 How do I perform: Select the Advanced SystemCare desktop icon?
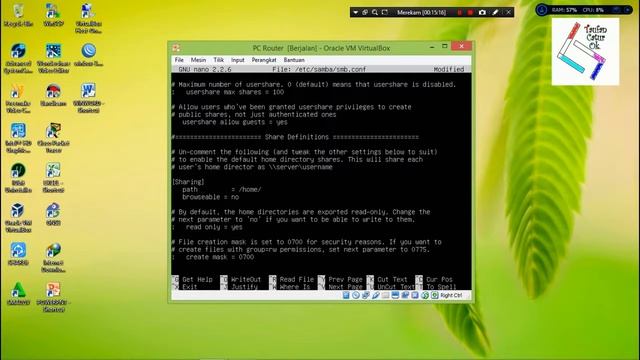tap(18, 58)
